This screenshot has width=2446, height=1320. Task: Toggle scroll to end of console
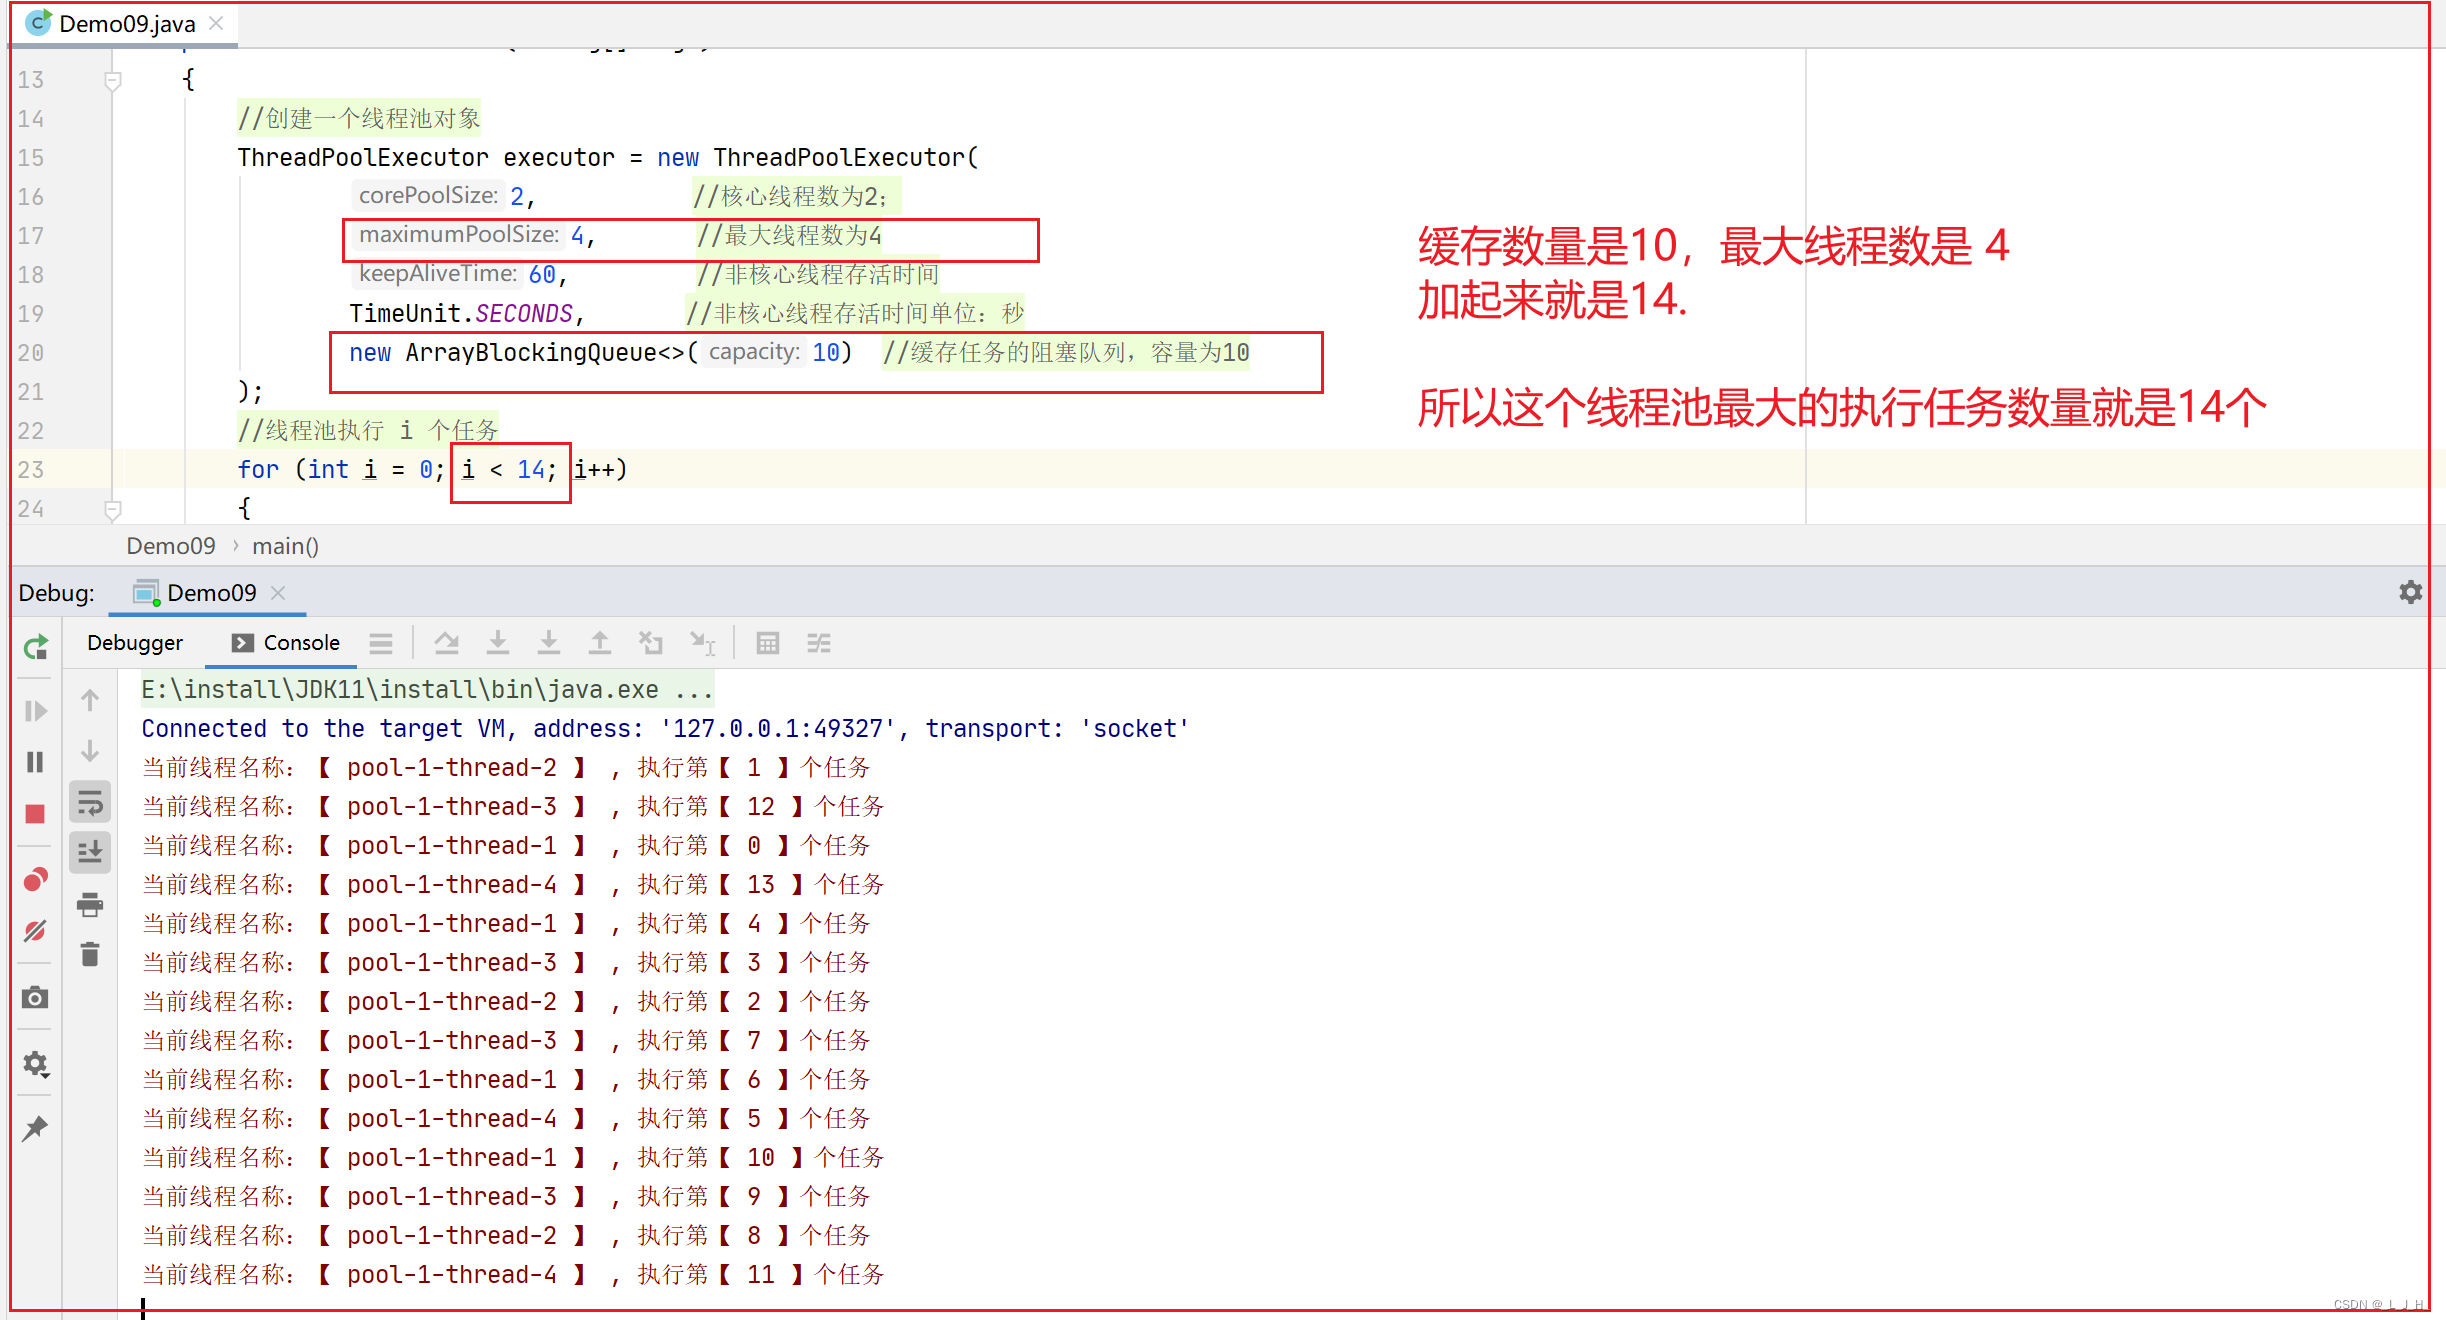tap(90, 853)
